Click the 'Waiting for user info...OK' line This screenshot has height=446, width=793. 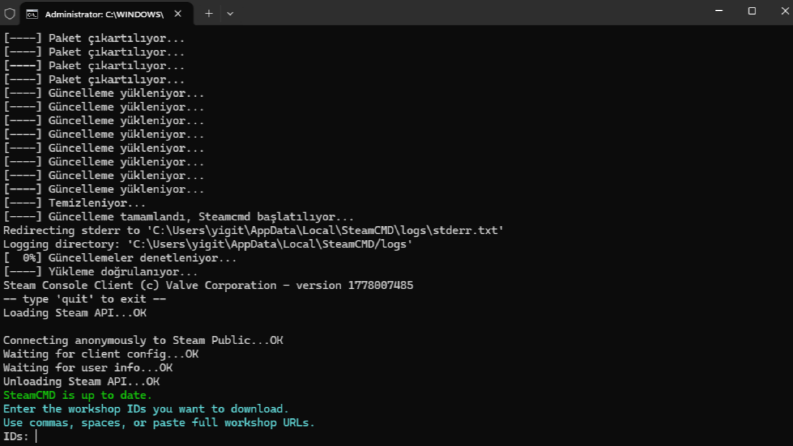click(x=87, y=368)
